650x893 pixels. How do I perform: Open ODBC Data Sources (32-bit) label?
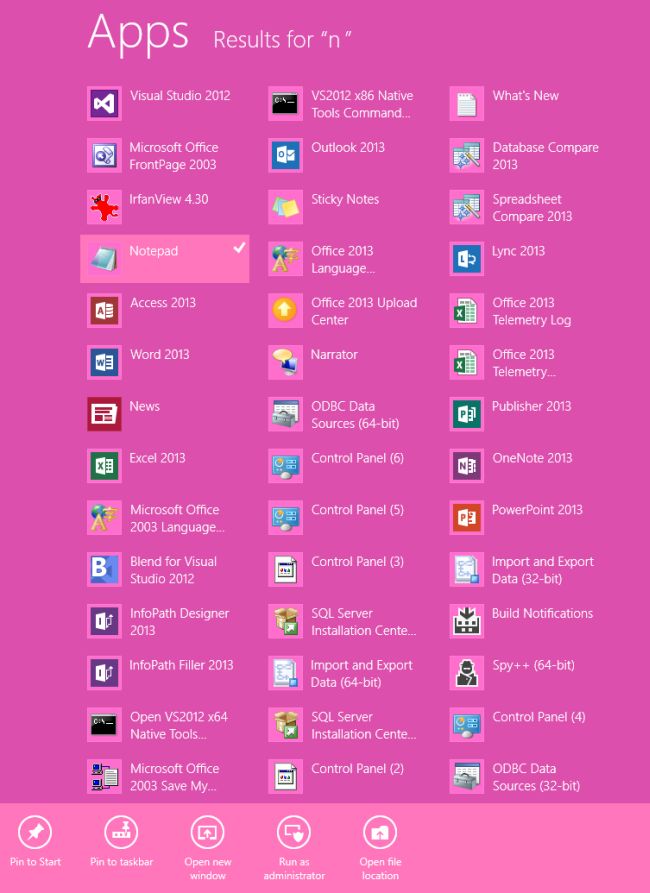[536, 777]
